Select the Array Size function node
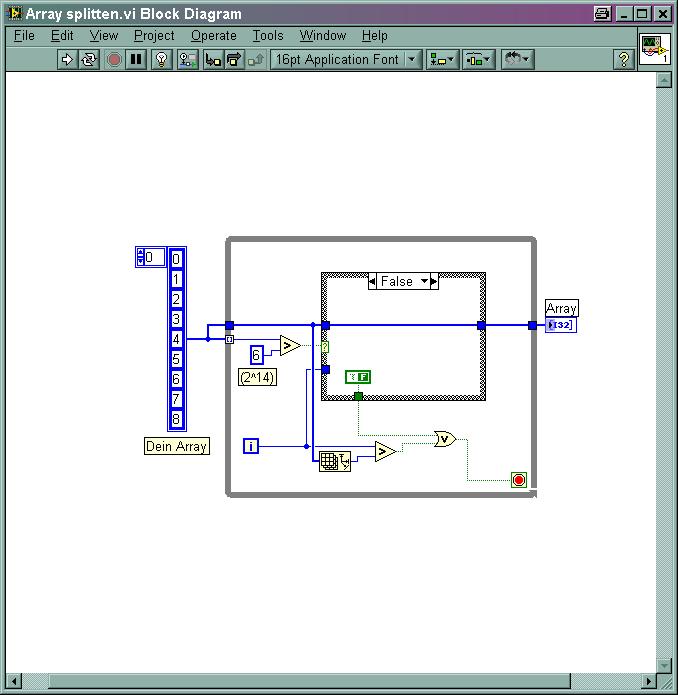Viewport: 678px width, 695px height. click(335, 461)
